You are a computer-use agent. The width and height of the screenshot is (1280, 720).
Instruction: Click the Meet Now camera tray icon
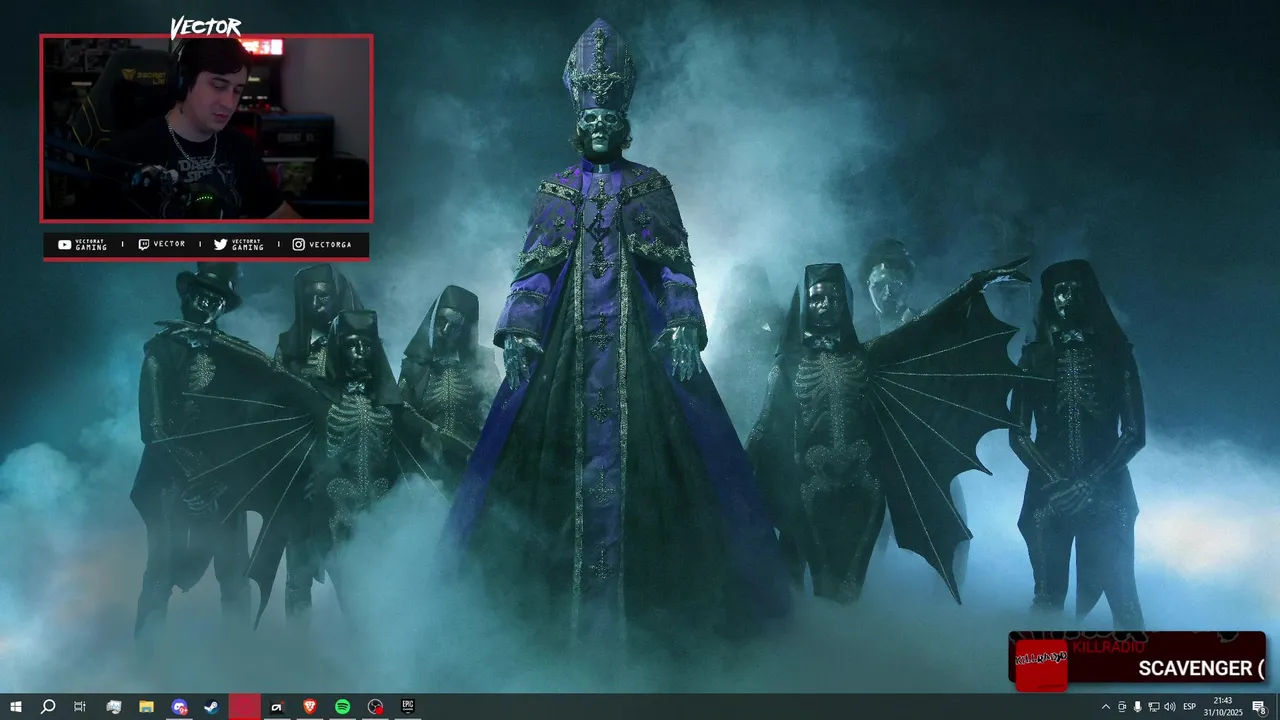point(1121,707)
